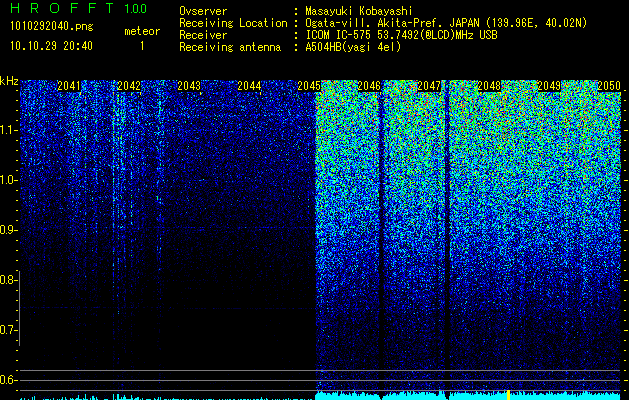629x400 pixels.
Task: Click the 0.7 kHz axis label
Action: tap(8, 330)
